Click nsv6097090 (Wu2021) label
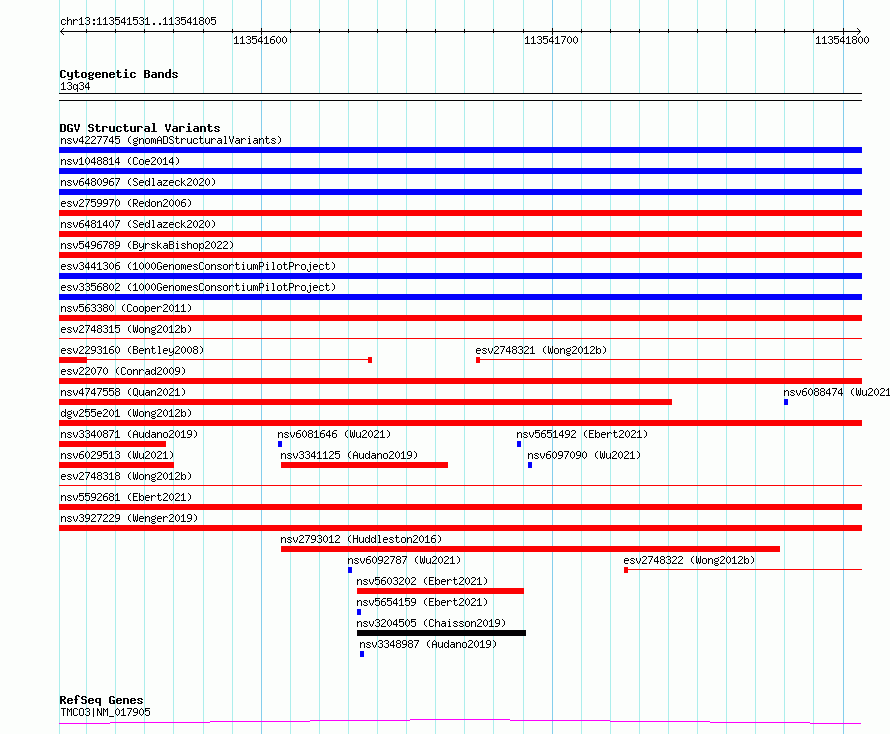The width and height of the screenshot is (890, 734). tap(583, 455)
